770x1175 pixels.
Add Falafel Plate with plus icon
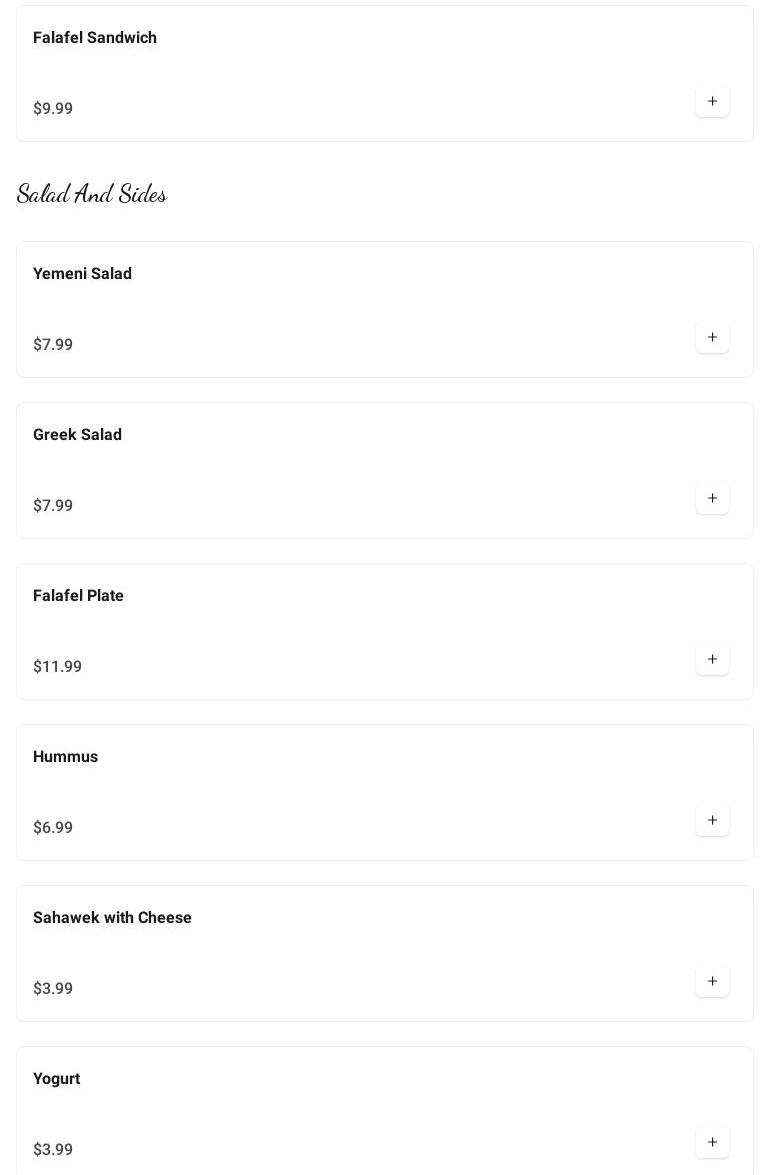point(712,659)
